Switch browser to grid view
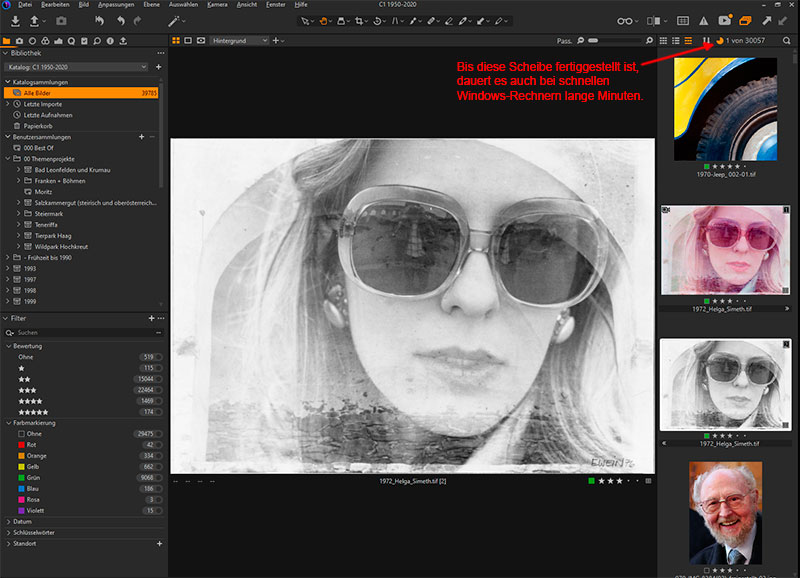The width and height of the screenshot is (800, 578). coord(663,40)
